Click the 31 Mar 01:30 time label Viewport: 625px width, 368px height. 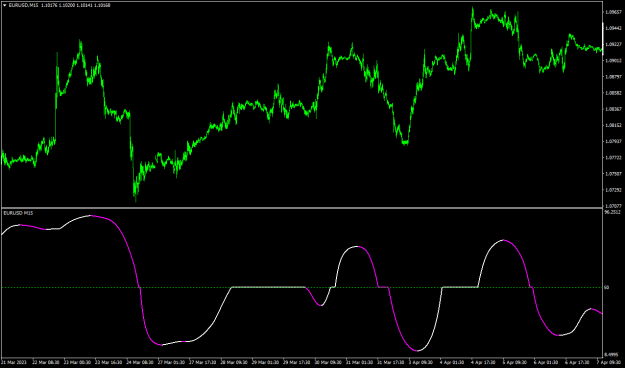(x=360, y=363)
